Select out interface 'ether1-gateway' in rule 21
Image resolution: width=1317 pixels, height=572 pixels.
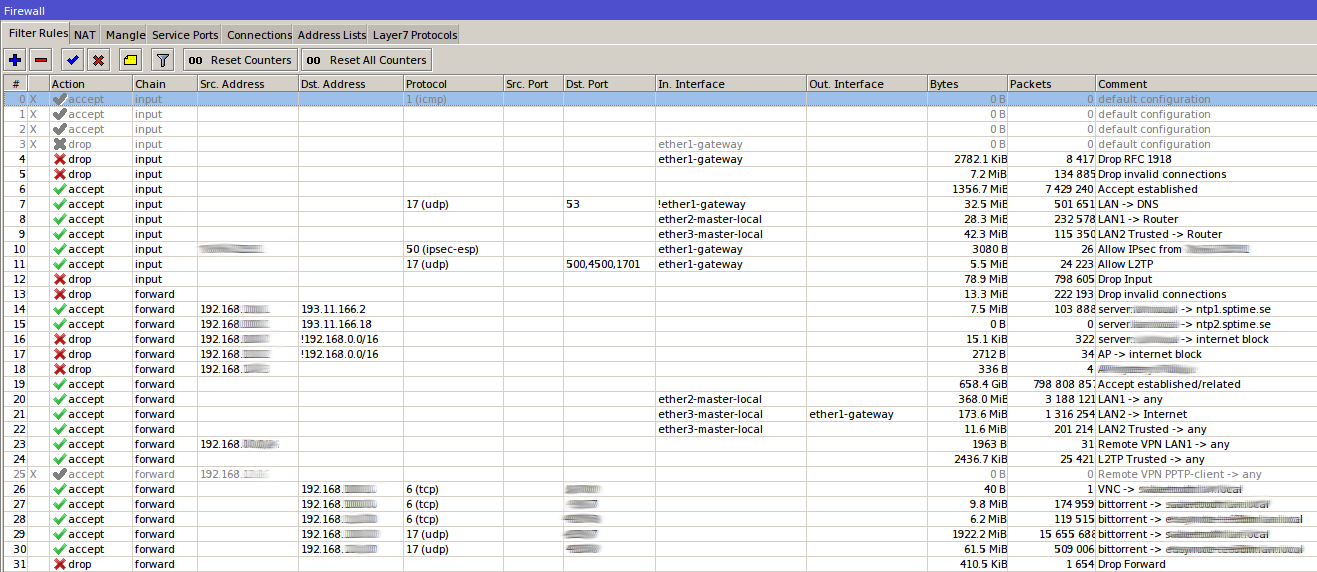click(x=852, y=414)
